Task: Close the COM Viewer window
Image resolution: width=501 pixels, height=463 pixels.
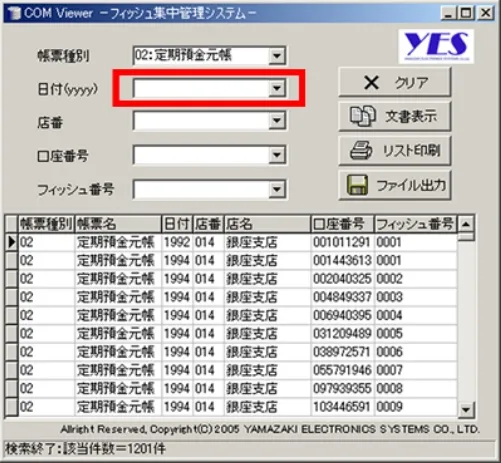Action: pos(486,13)
